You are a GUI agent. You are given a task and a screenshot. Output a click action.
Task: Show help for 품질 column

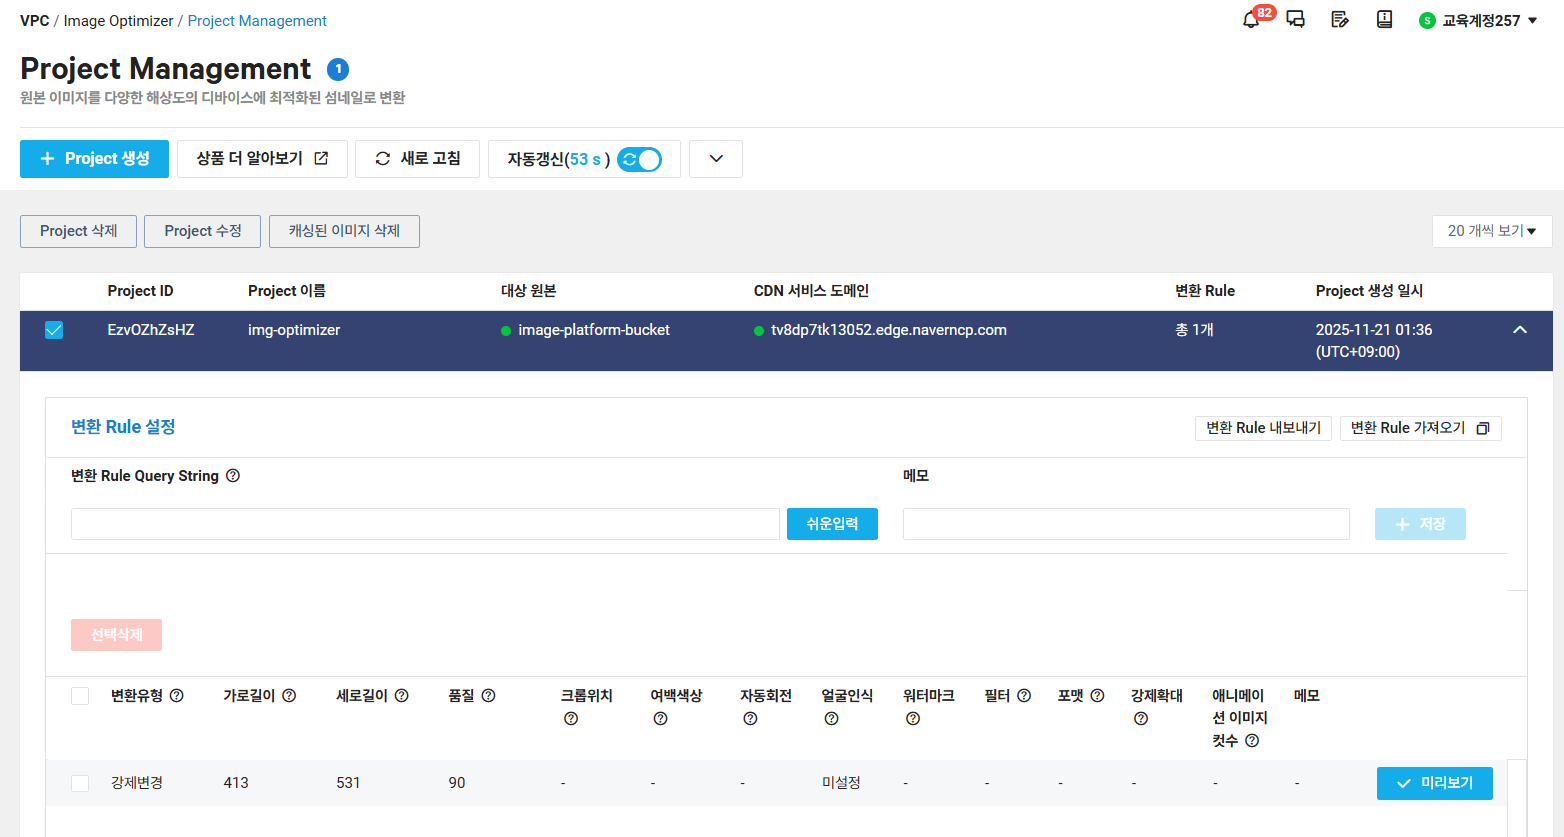tap(489, 696)
